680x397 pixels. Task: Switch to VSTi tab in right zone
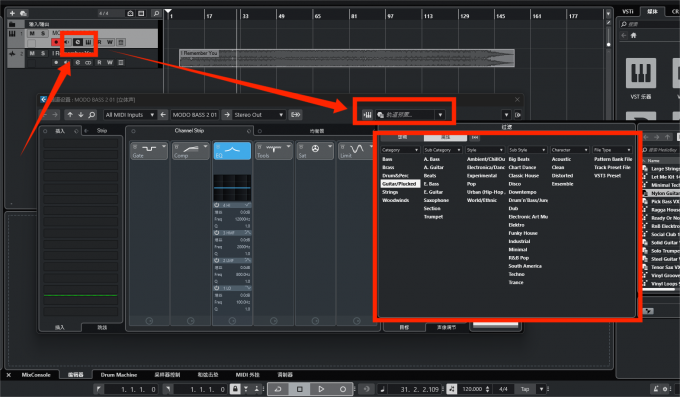628,12
